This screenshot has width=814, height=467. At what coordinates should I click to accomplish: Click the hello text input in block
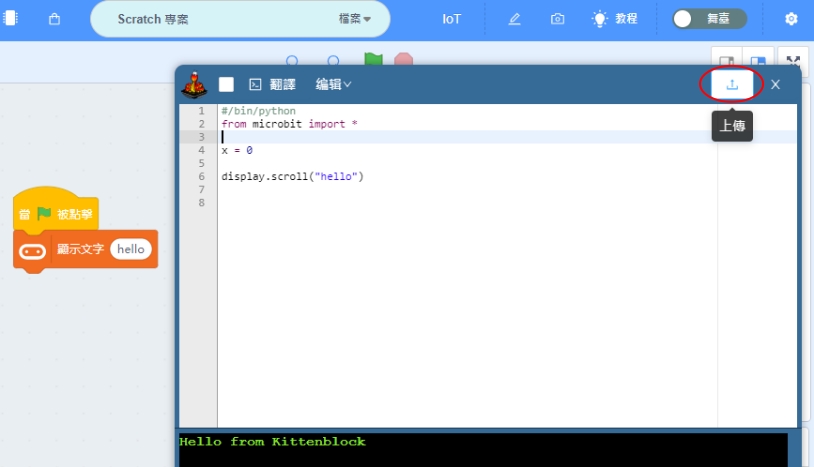131,249
